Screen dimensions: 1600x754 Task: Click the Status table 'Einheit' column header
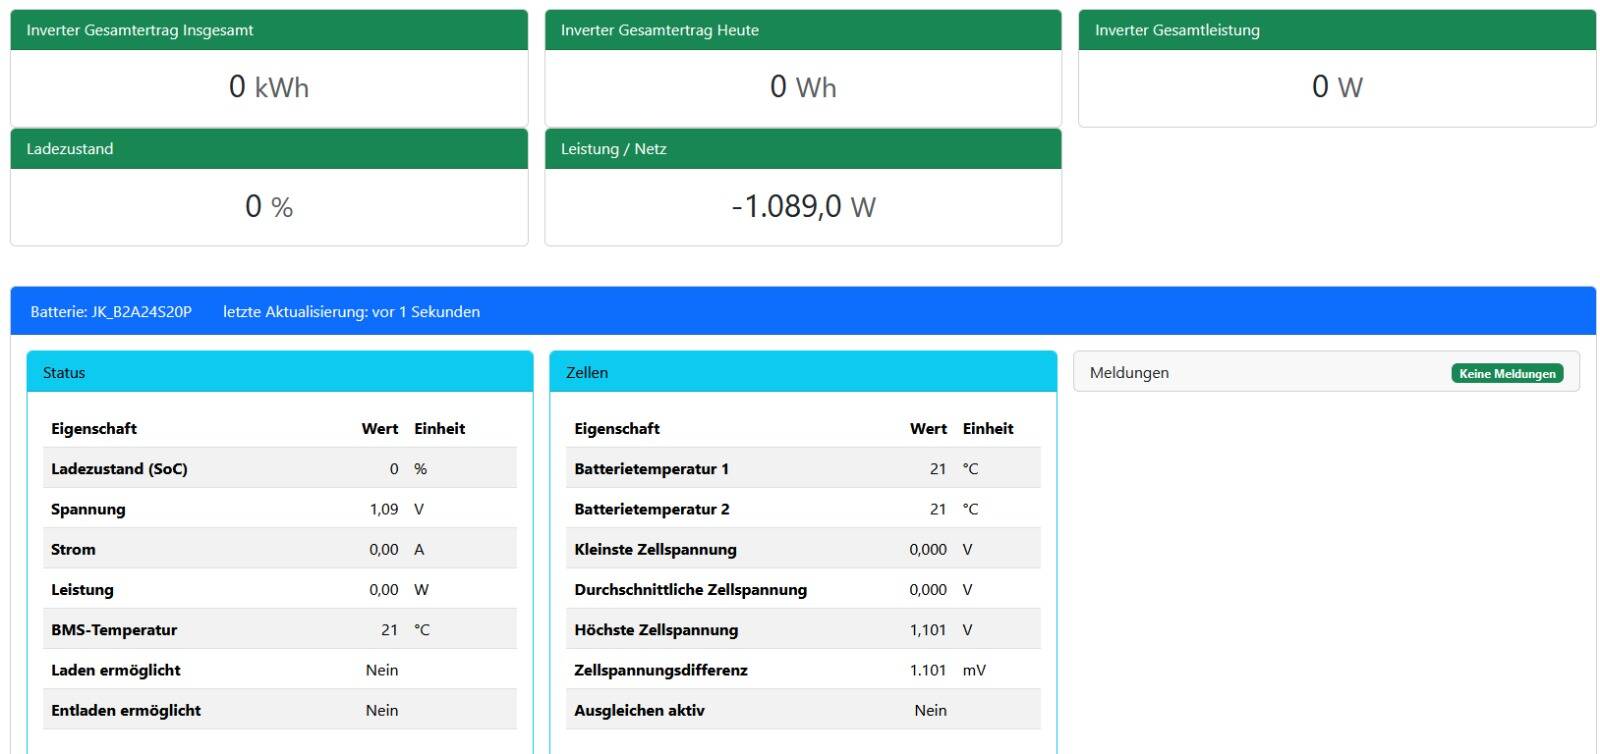(x=440, y=428)
